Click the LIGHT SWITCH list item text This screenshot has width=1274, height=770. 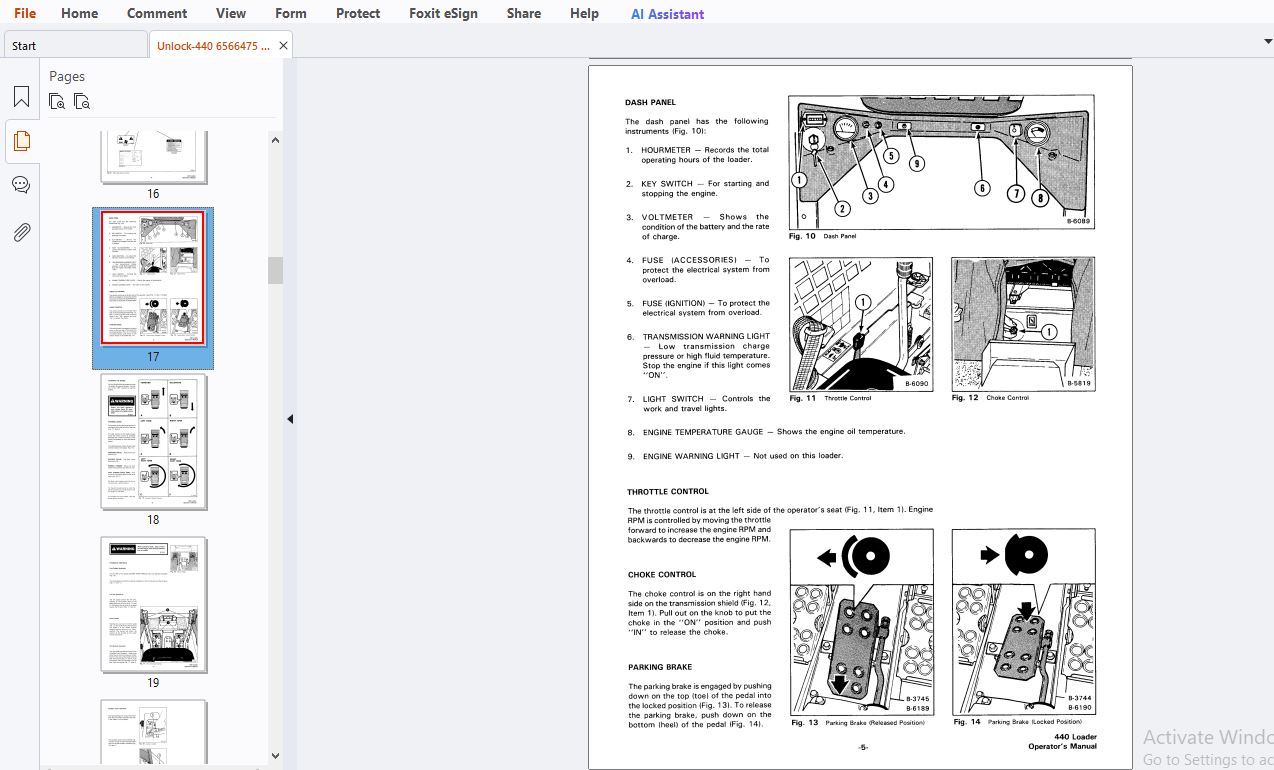(x=706, y=404)
